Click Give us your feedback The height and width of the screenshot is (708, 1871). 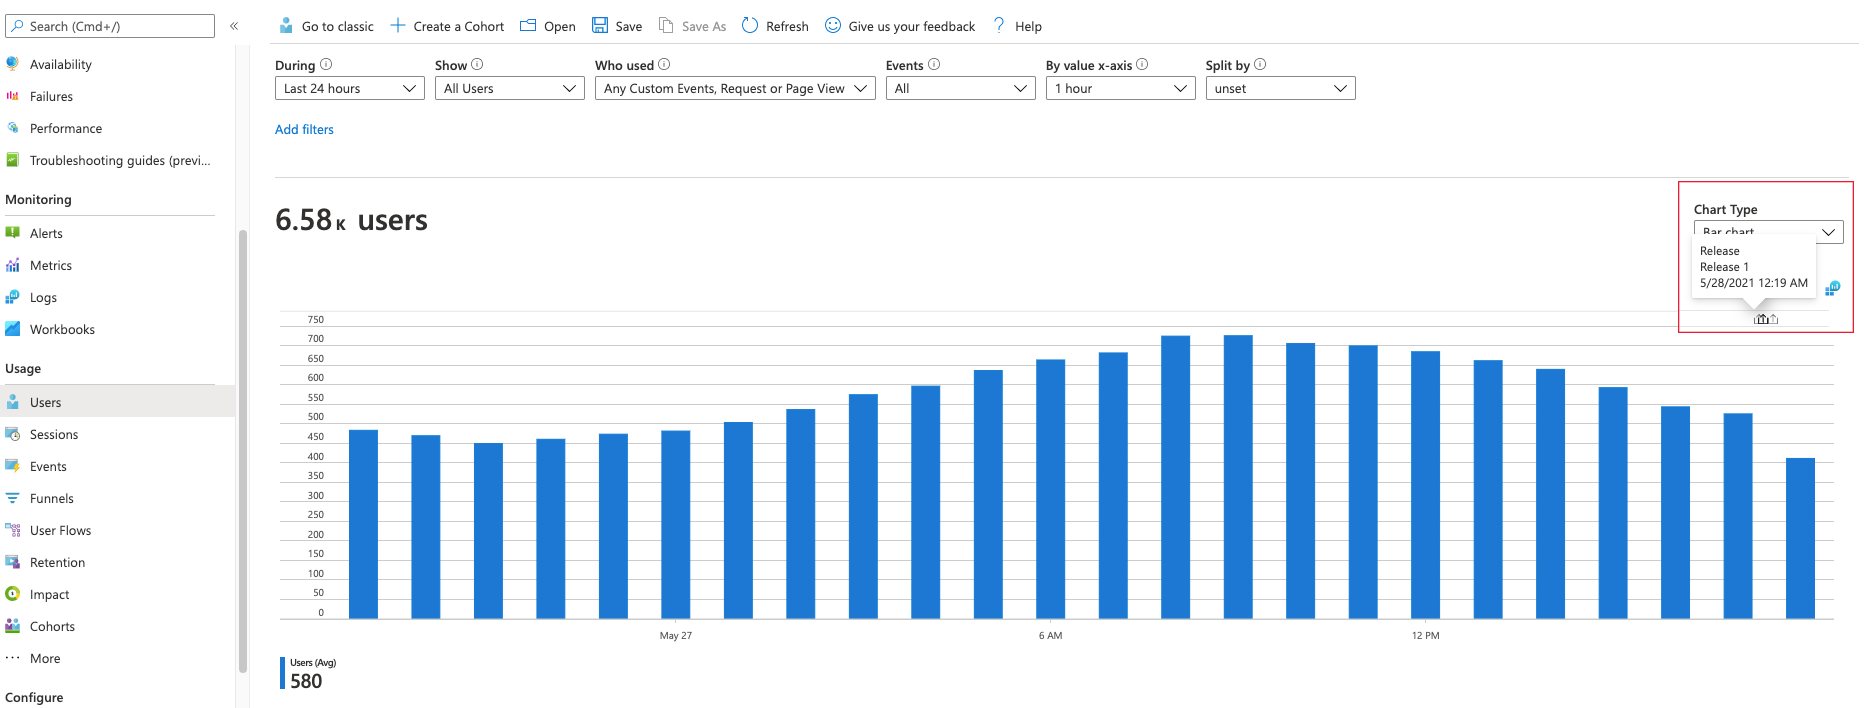(x=900, y=26)
